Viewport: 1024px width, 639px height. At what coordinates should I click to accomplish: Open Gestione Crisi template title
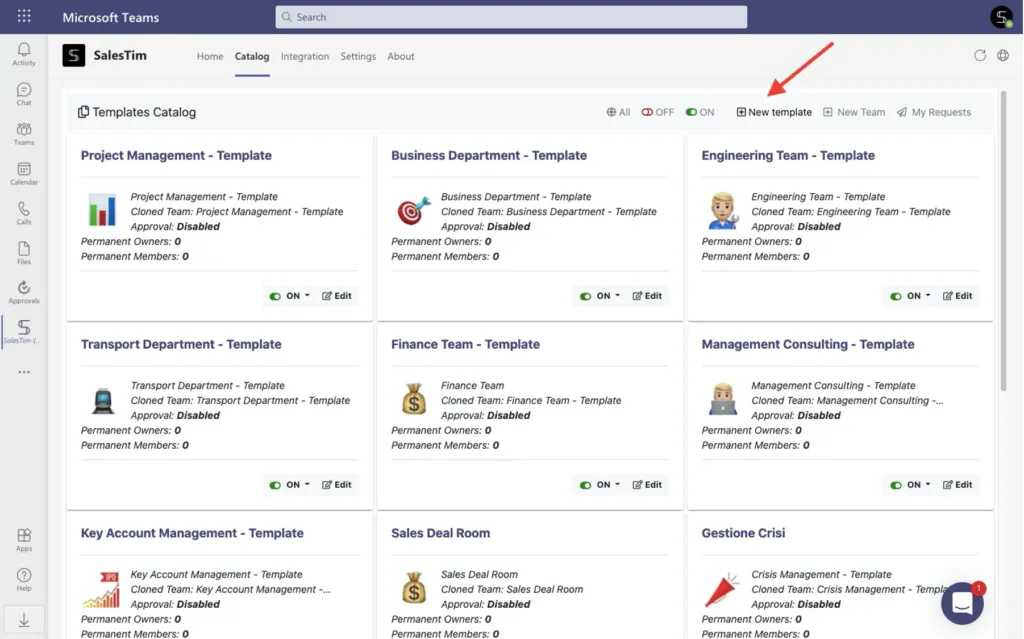(x=743, y=533)
